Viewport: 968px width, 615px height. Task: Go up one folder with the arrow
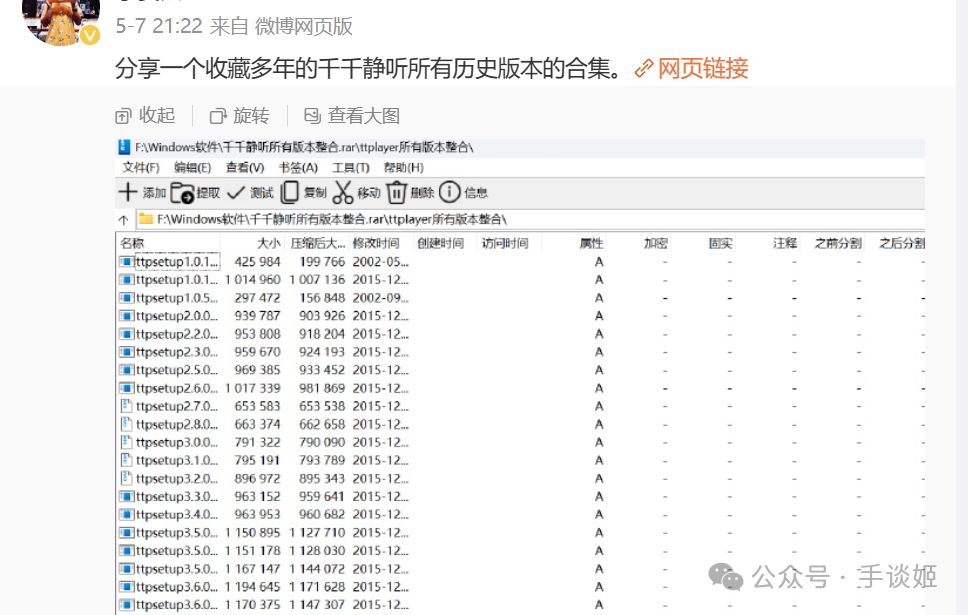(x=123, y=220)
